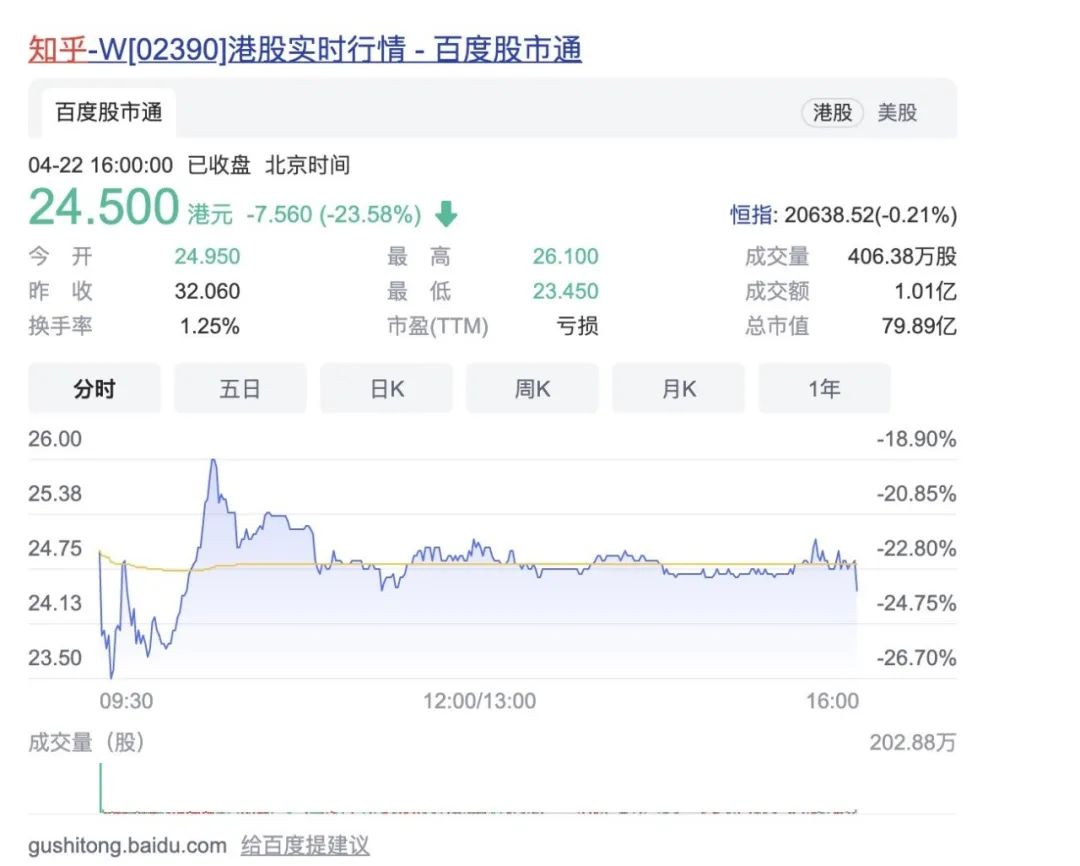Switch to 港股 market toggle
Viewport: 1080px width, 866px height.
click(x=832, y=112)
